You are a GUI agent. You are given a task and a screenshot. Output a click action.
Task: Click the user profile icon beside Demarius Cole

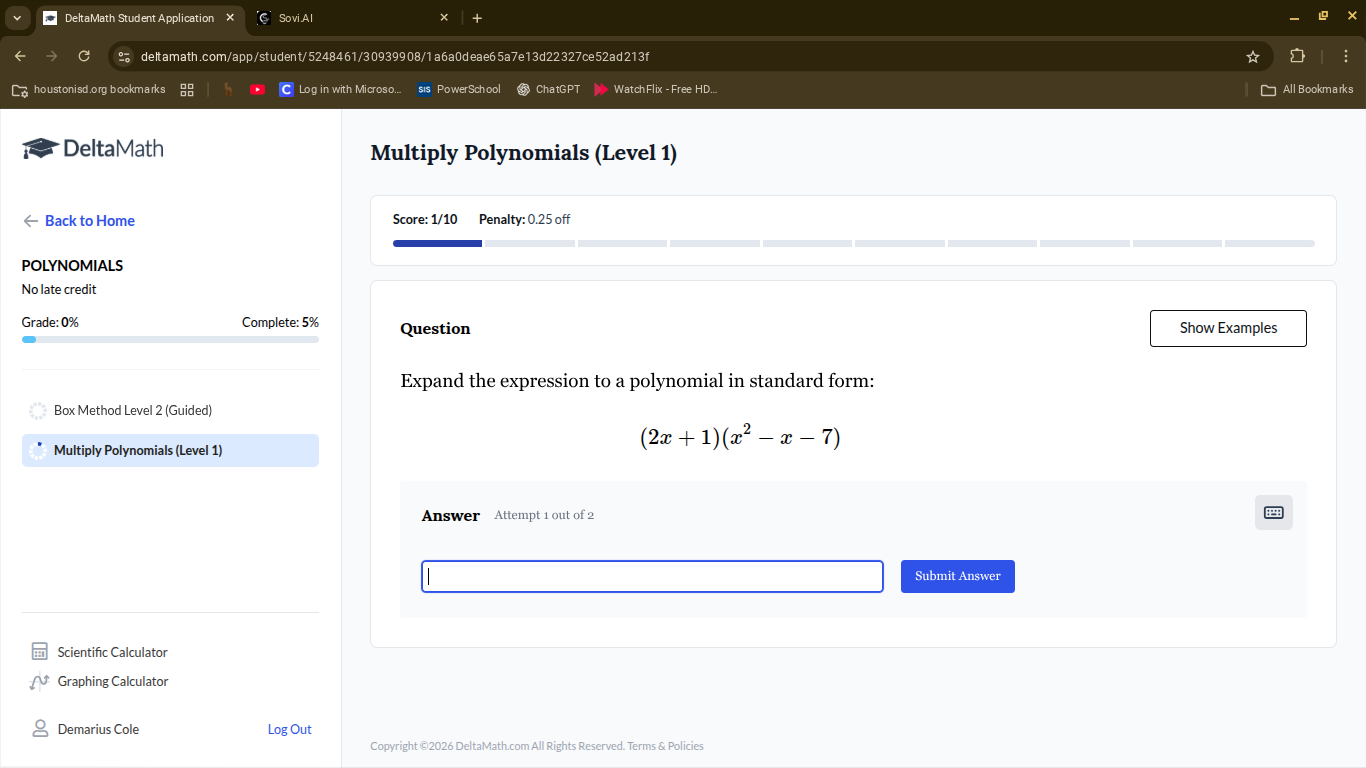[40, 729]
